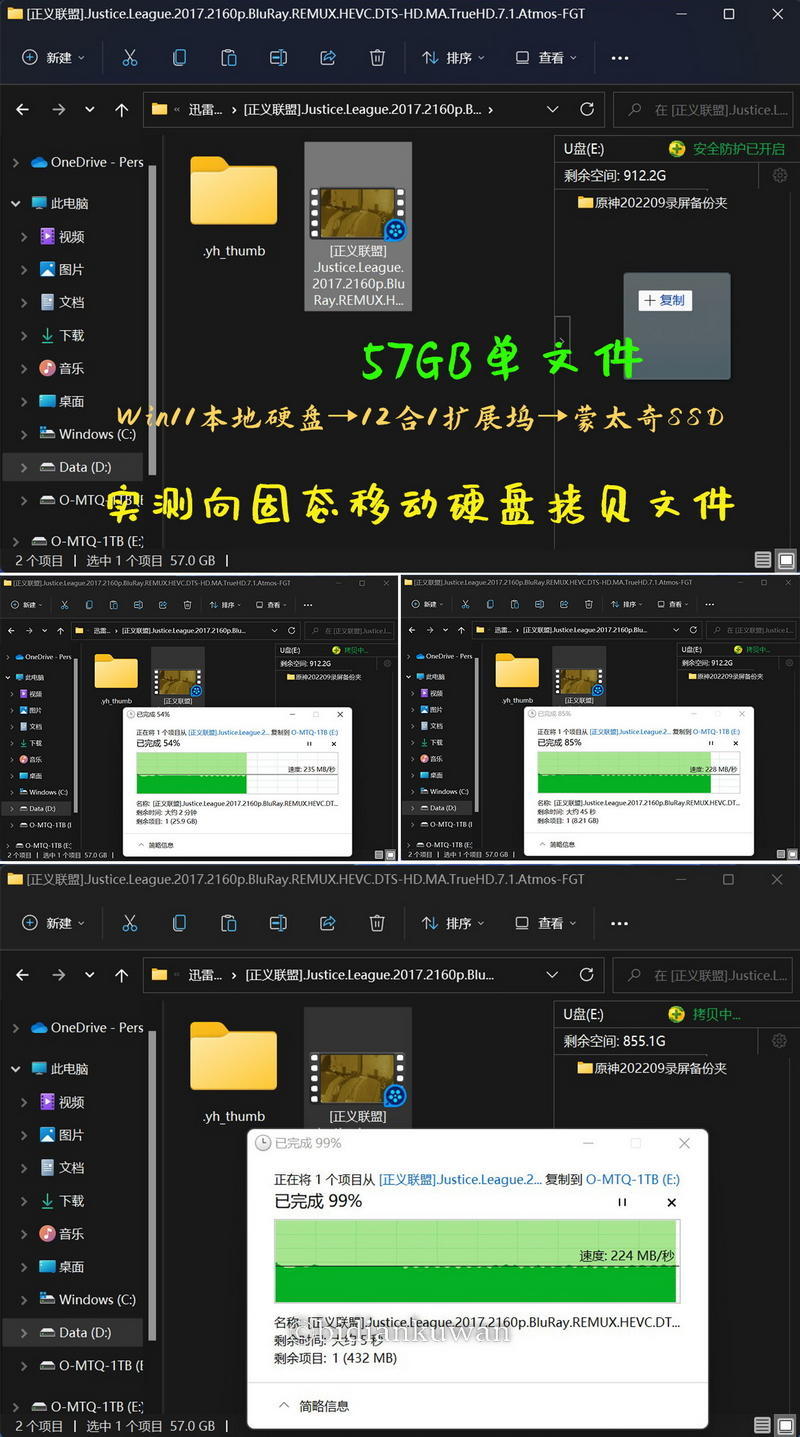Click the search box in the top window
The width and height of the screenshot is (800, 1437).
click(x=701, y=109)
